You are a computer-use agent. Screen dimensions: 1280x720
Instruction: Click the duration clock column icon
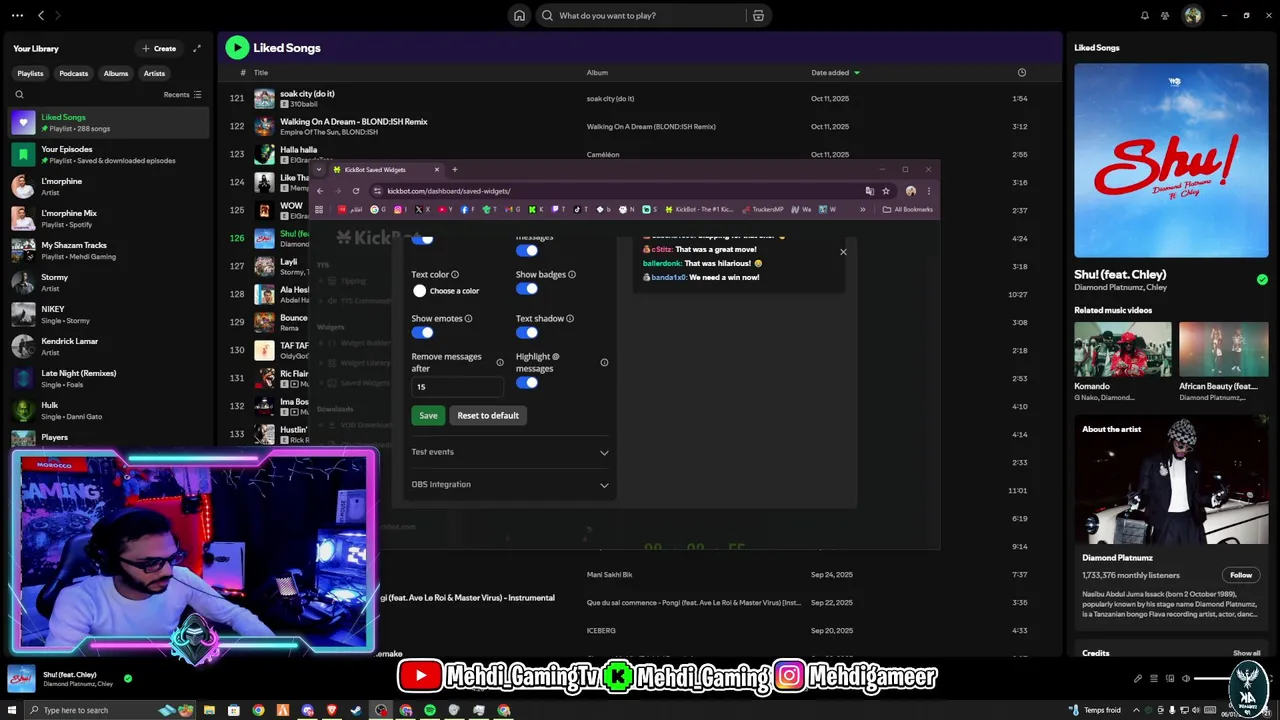coord(1021,72)
